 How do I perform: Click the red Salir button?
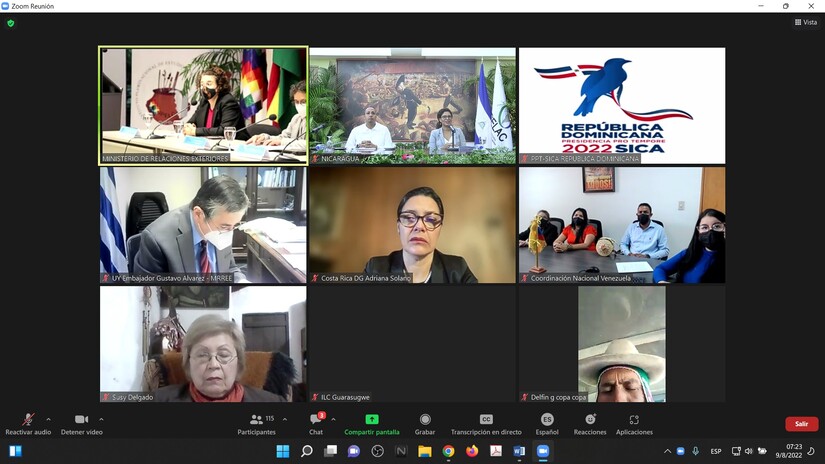tap(801, 423)
